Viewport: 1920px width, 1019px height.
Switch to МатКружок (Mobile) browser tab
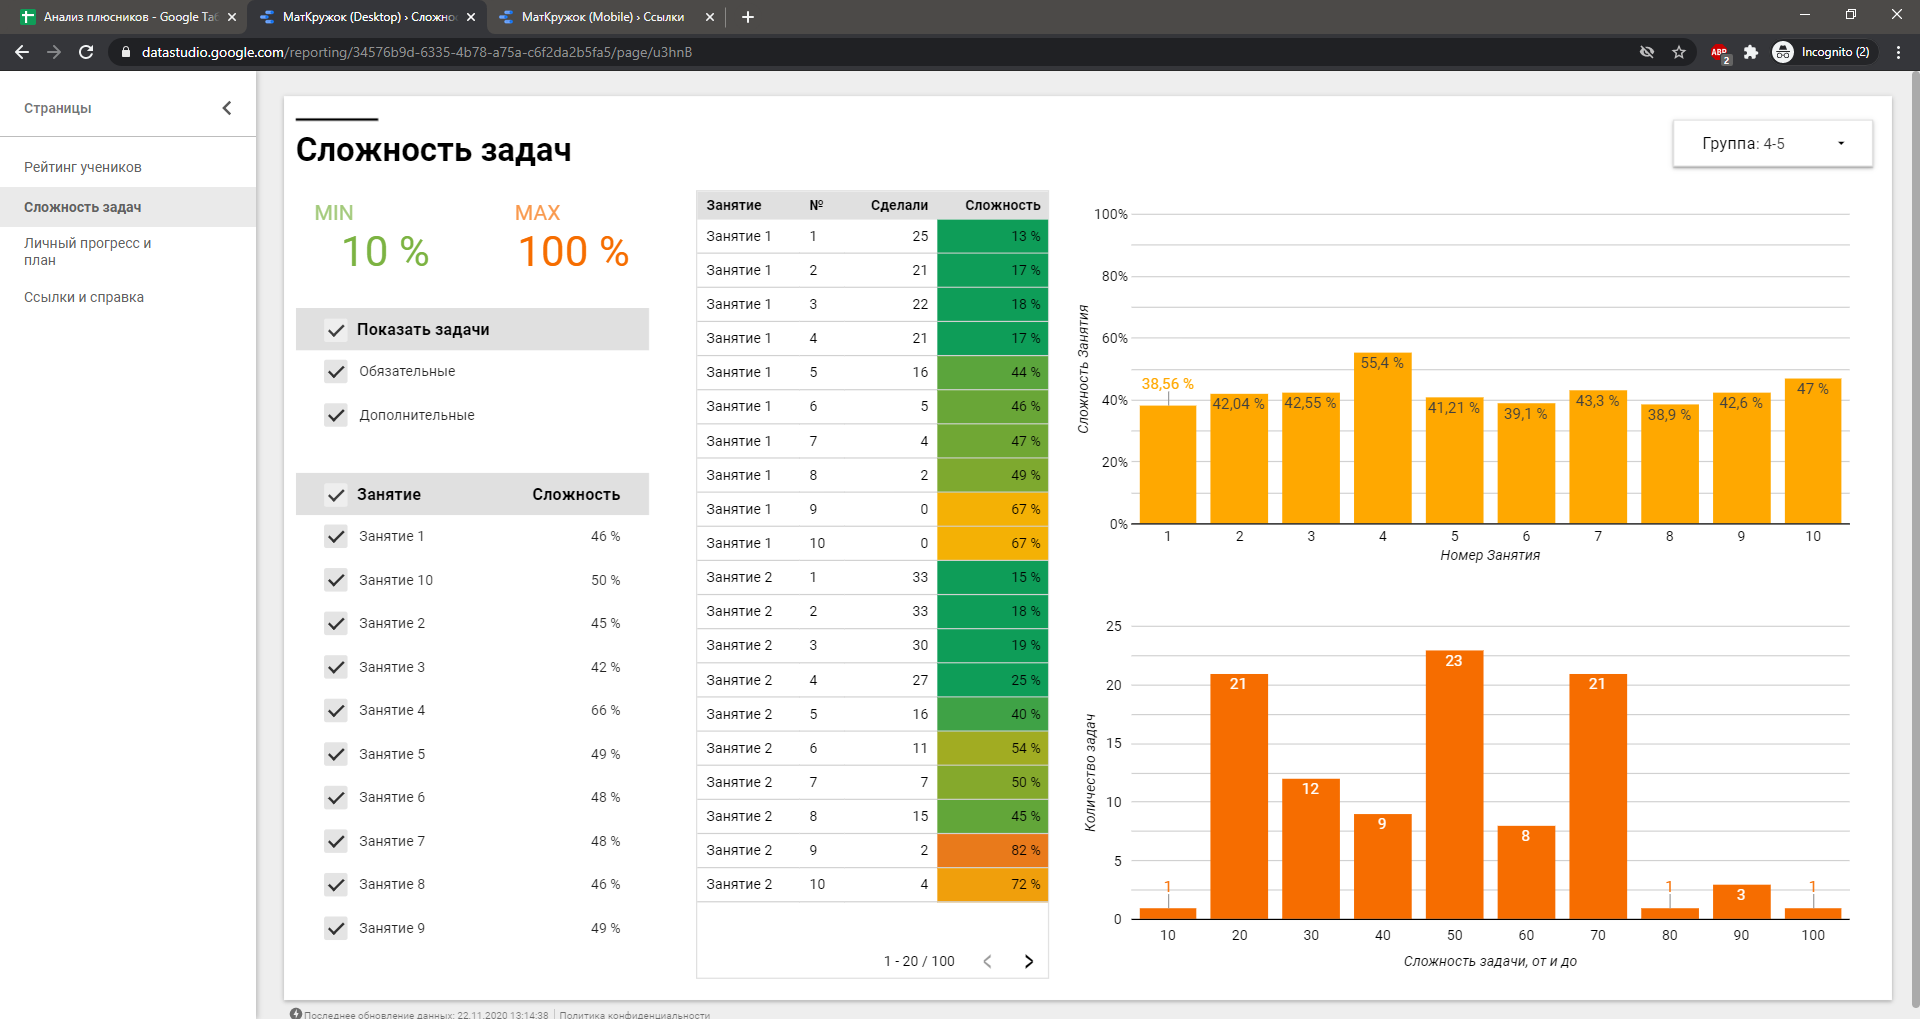(602, 17)
